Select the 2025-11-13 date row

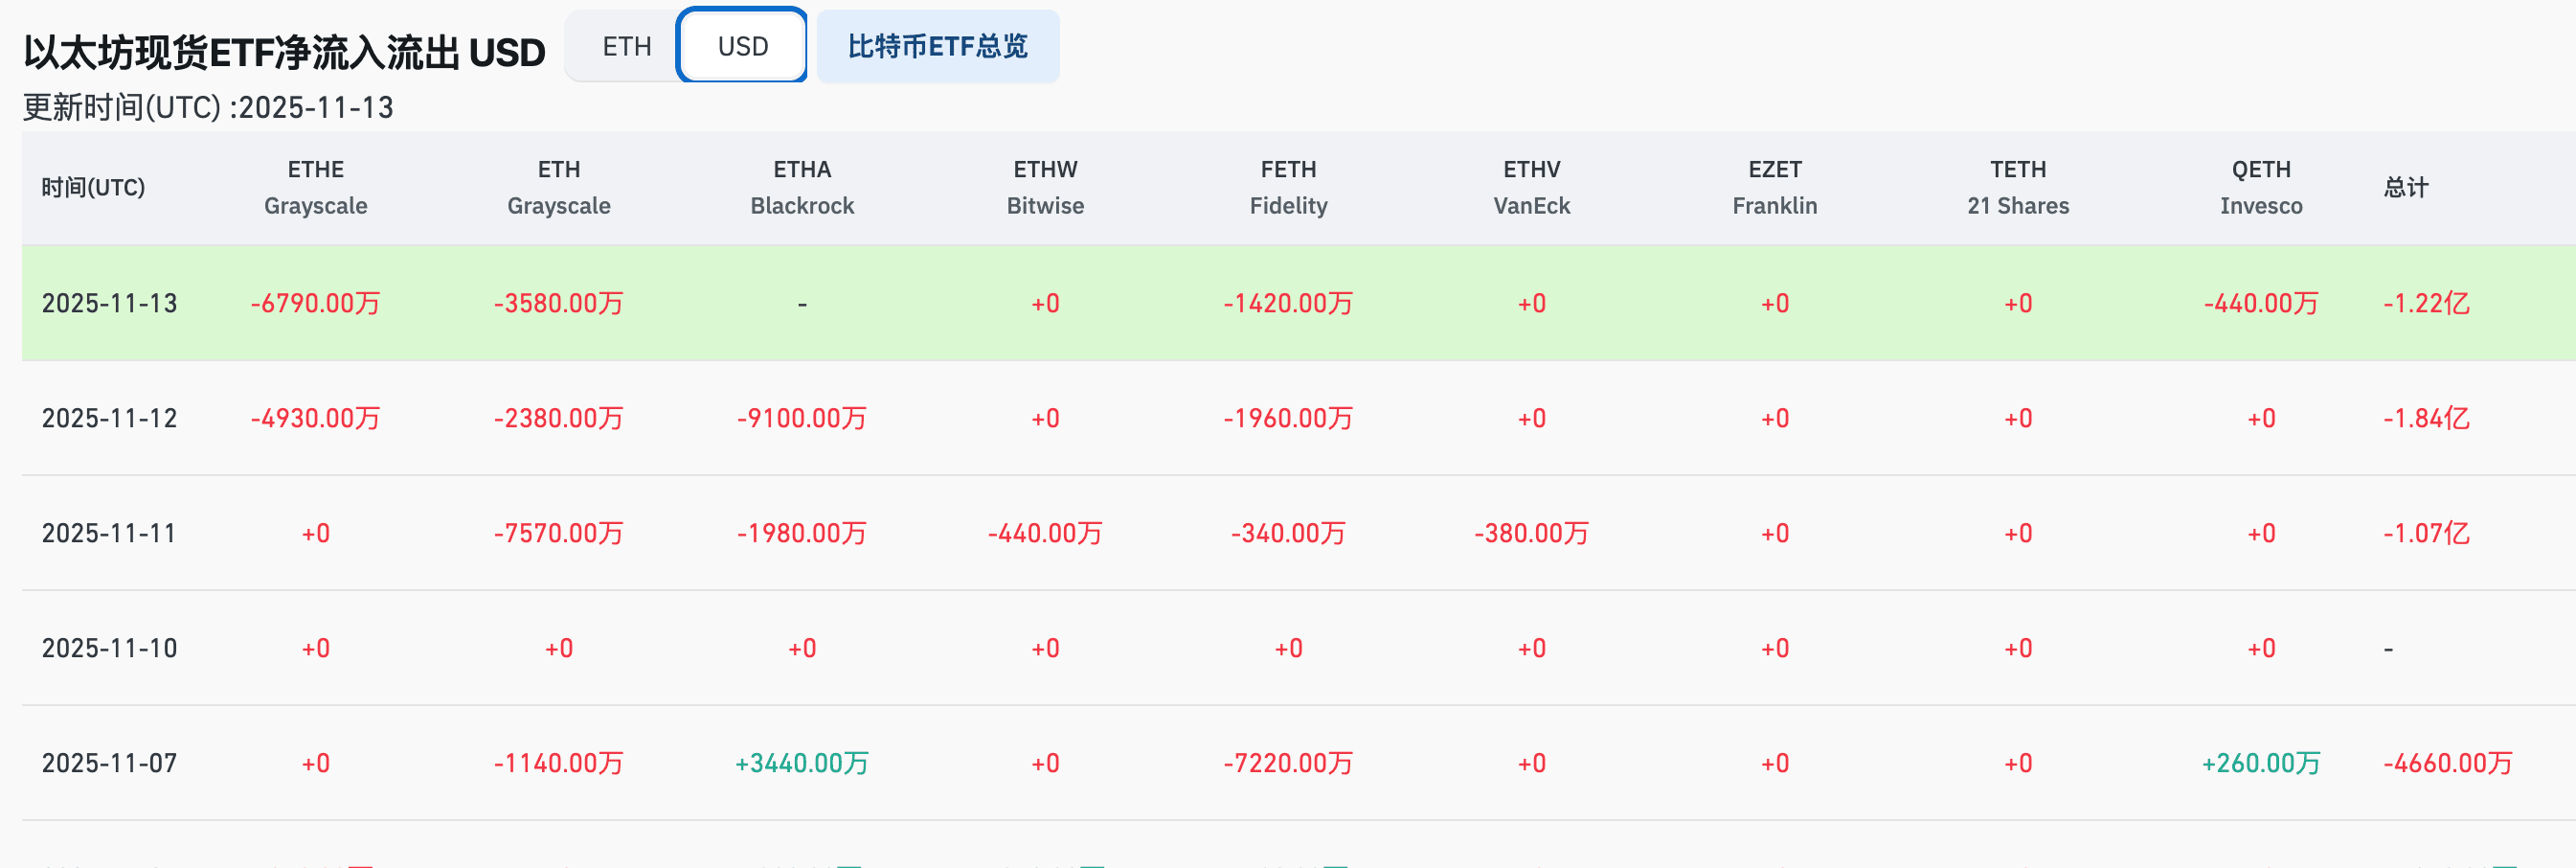[x=109, y=304]
